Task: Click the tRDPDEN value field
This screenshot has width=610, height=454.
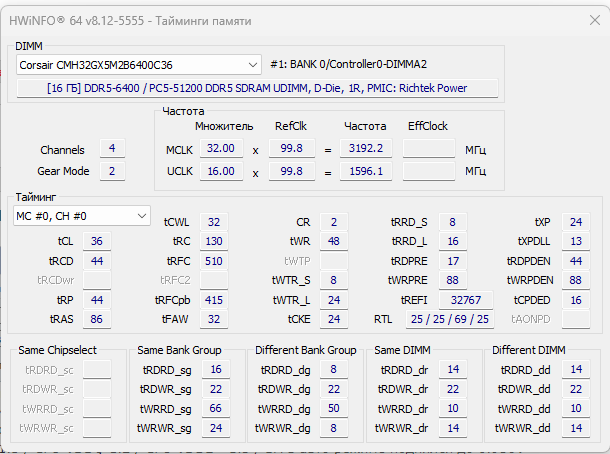Action: pyautogui.click(x=576, y=261)
